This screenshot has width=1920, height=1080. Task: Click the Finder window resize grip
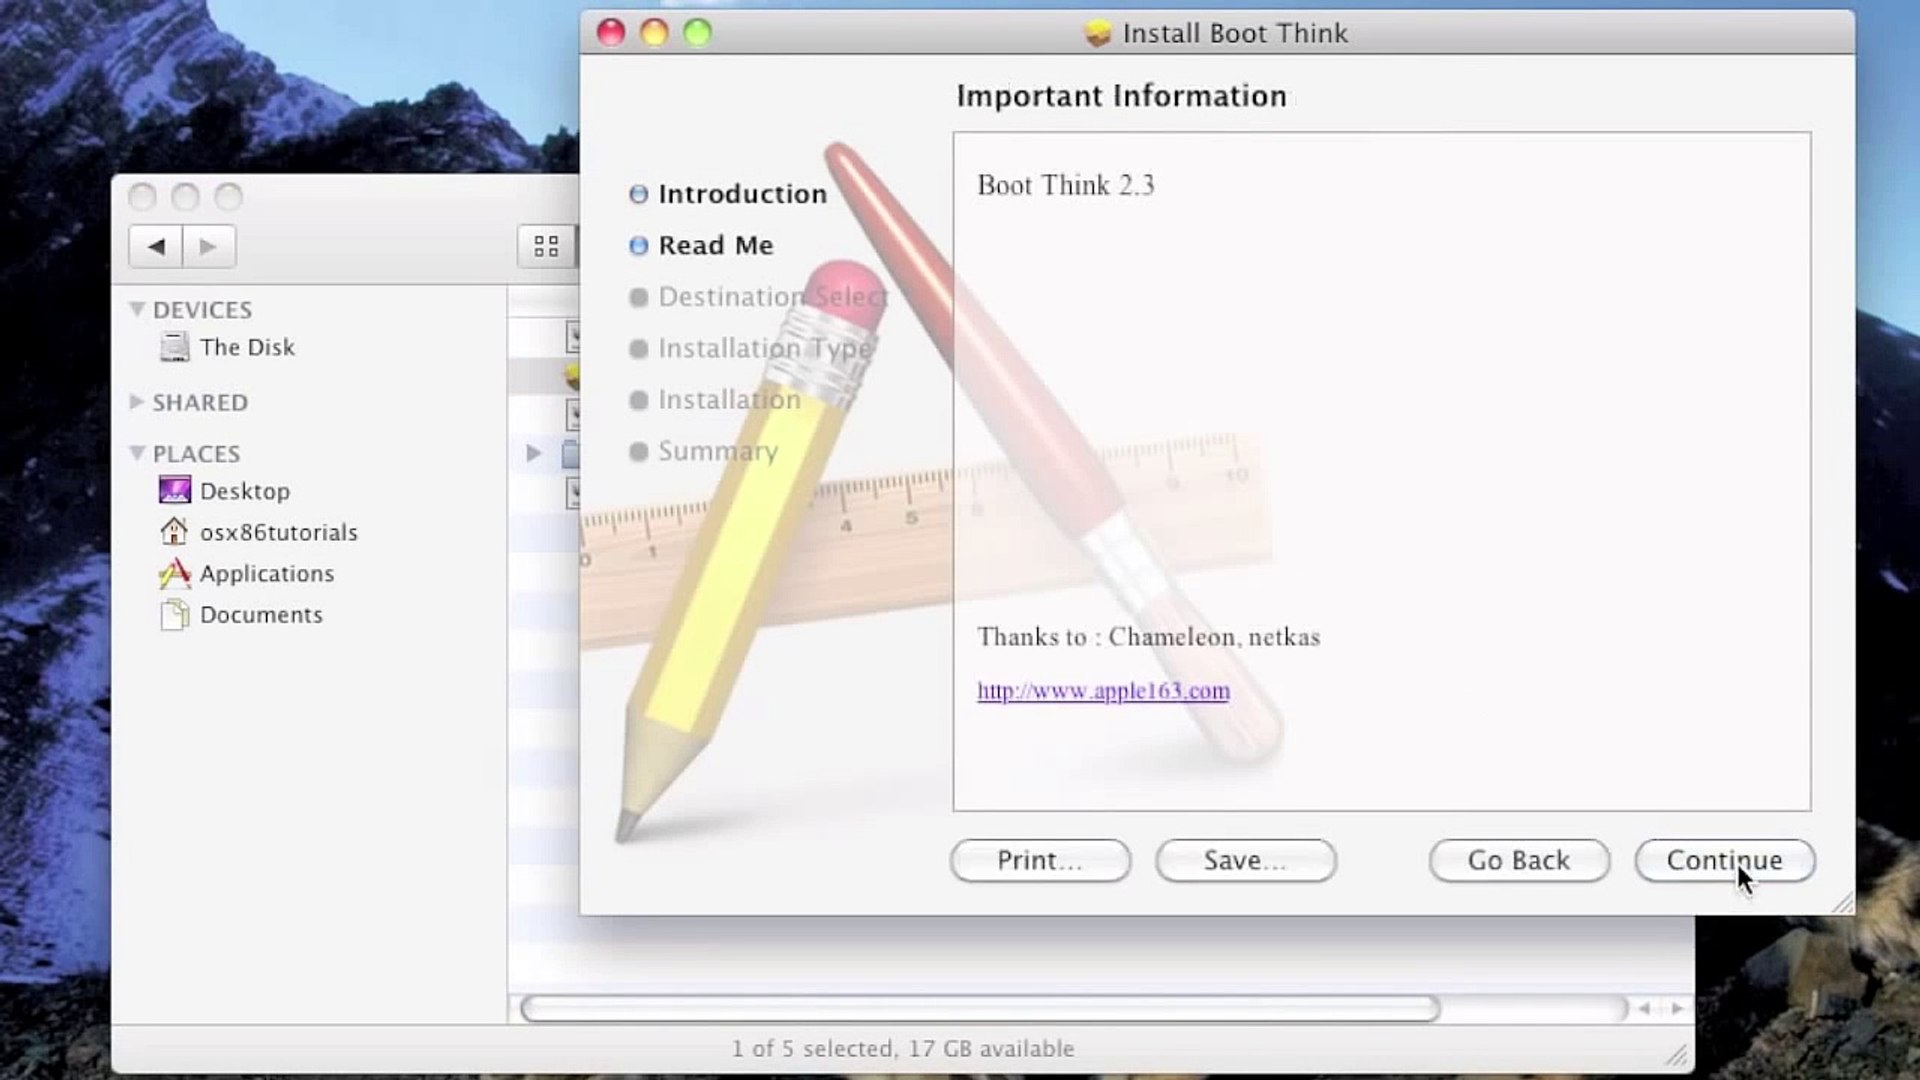coord(1677,1055)
